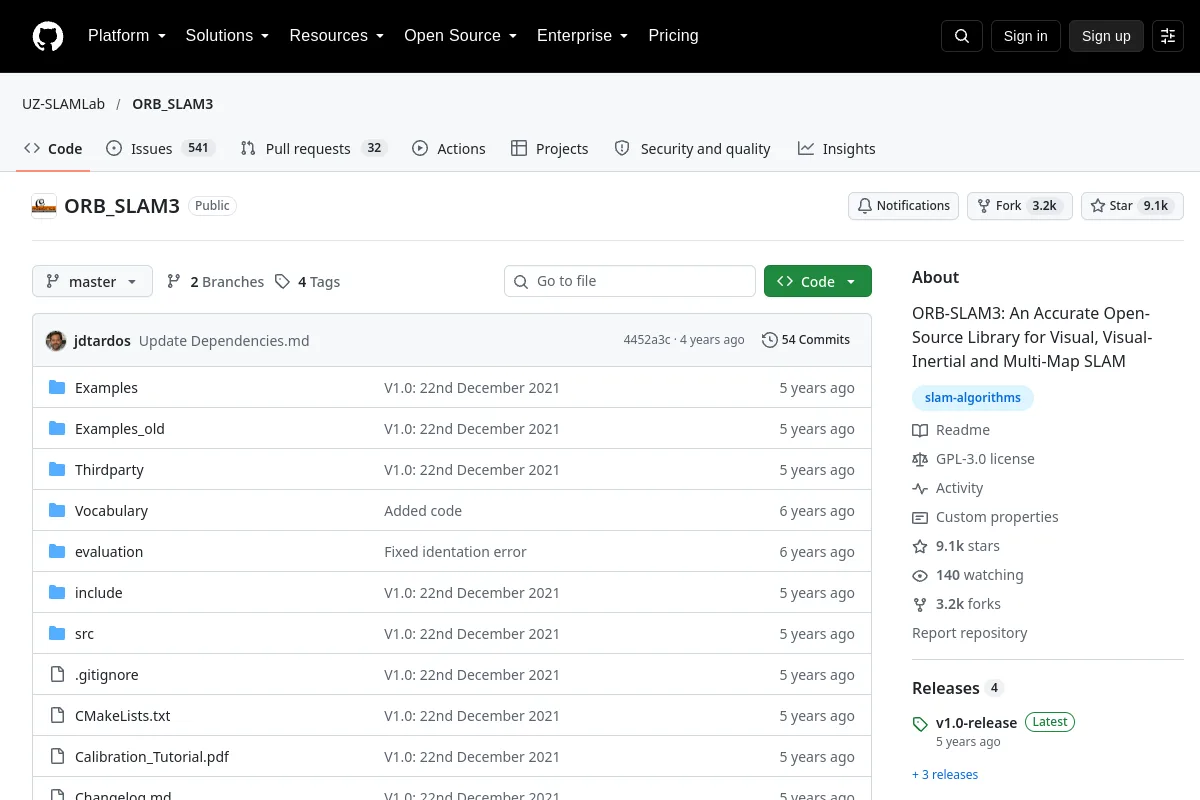Open Report repository link

pyautogui.click(x=970, y=633)
